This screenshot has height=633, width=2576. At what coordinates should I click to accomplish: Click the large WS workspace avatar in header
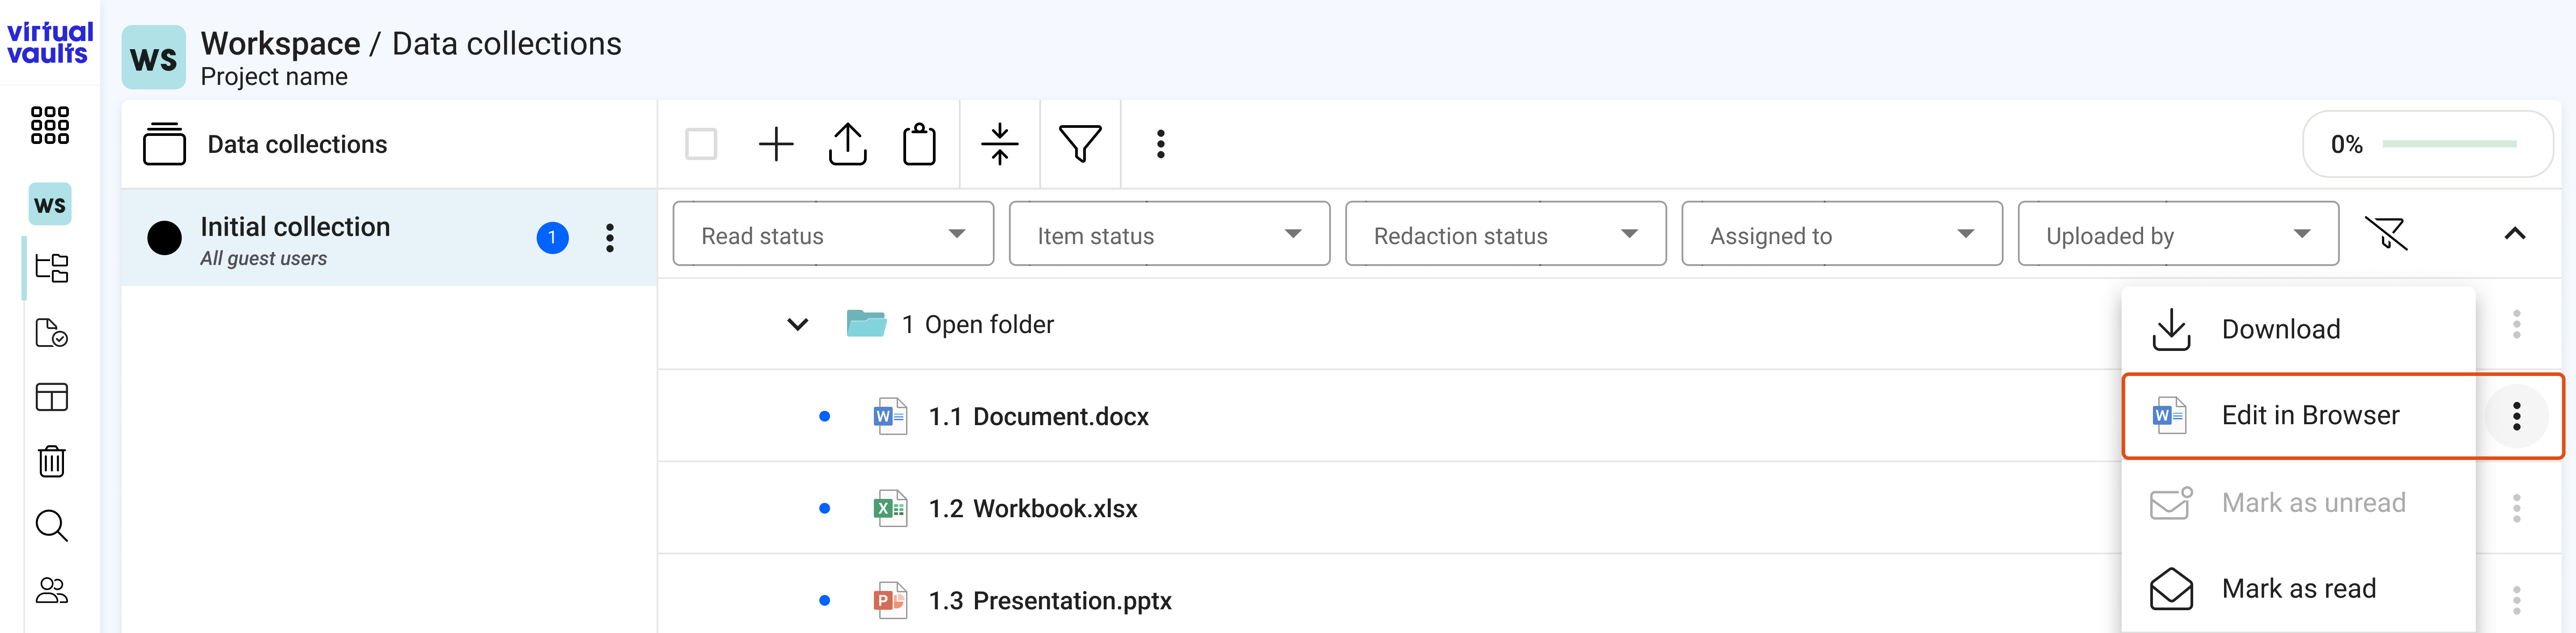[154, 58]
